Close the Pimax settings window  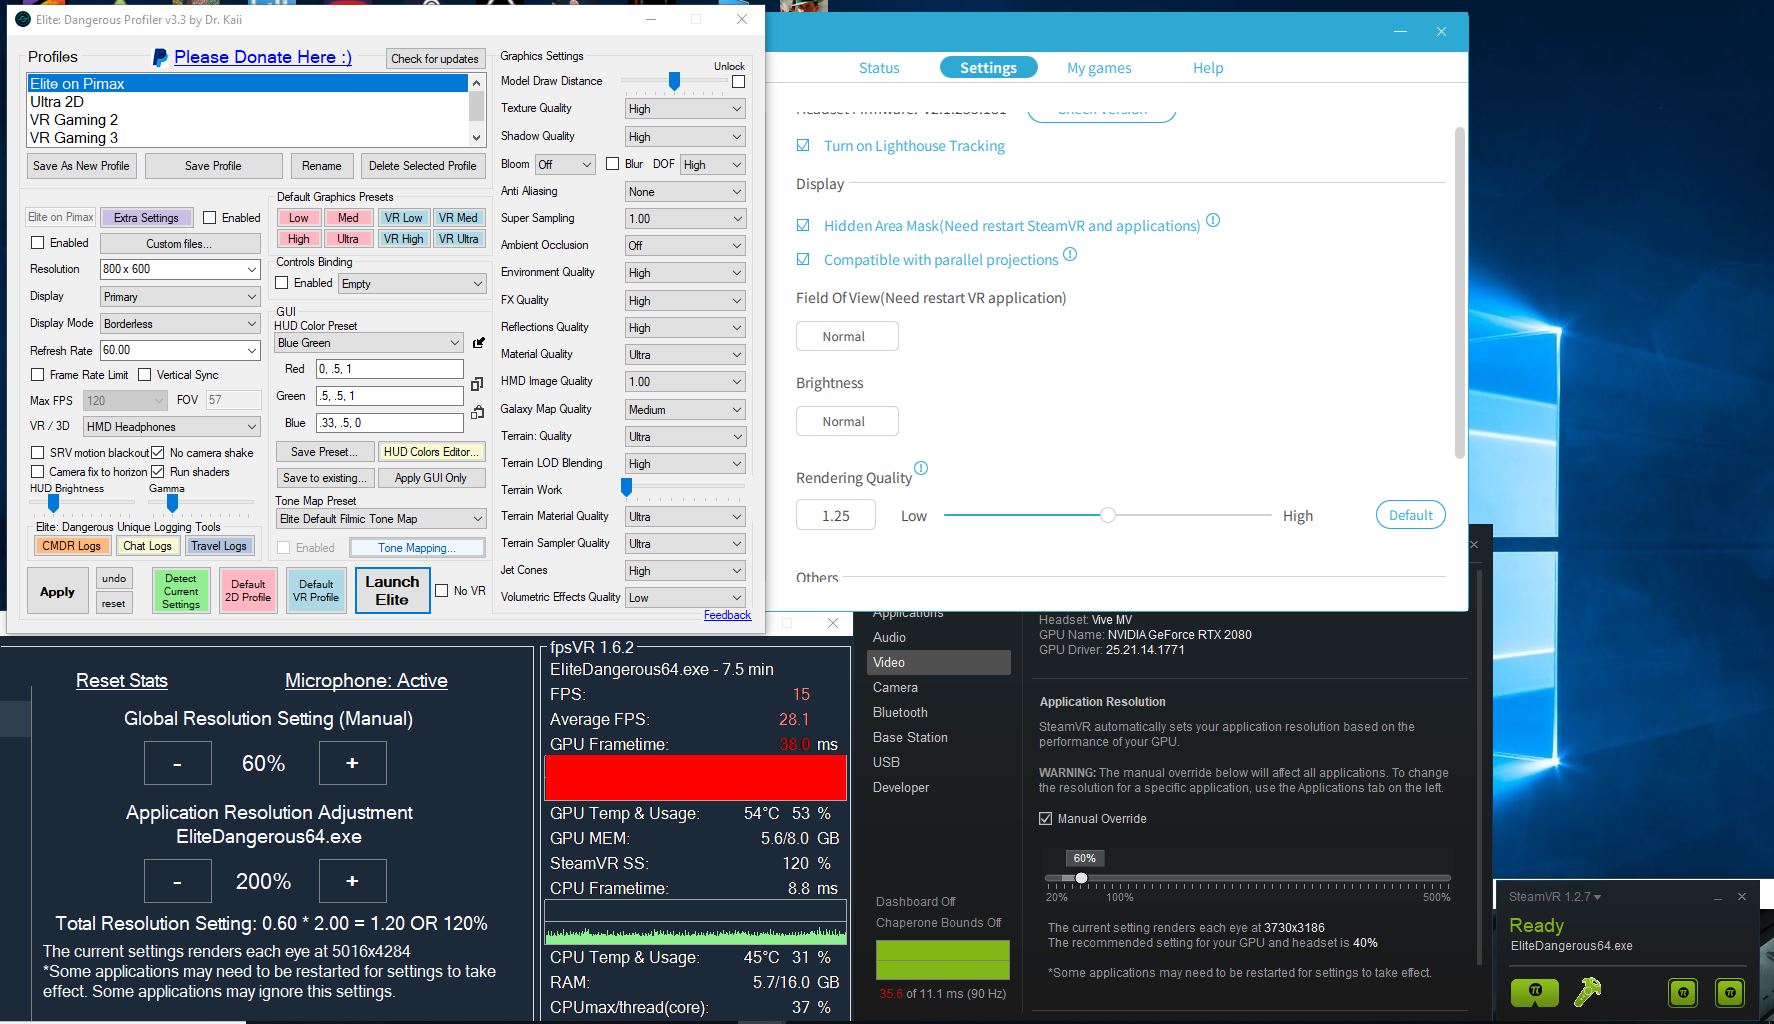click(x=1441, y=32)
